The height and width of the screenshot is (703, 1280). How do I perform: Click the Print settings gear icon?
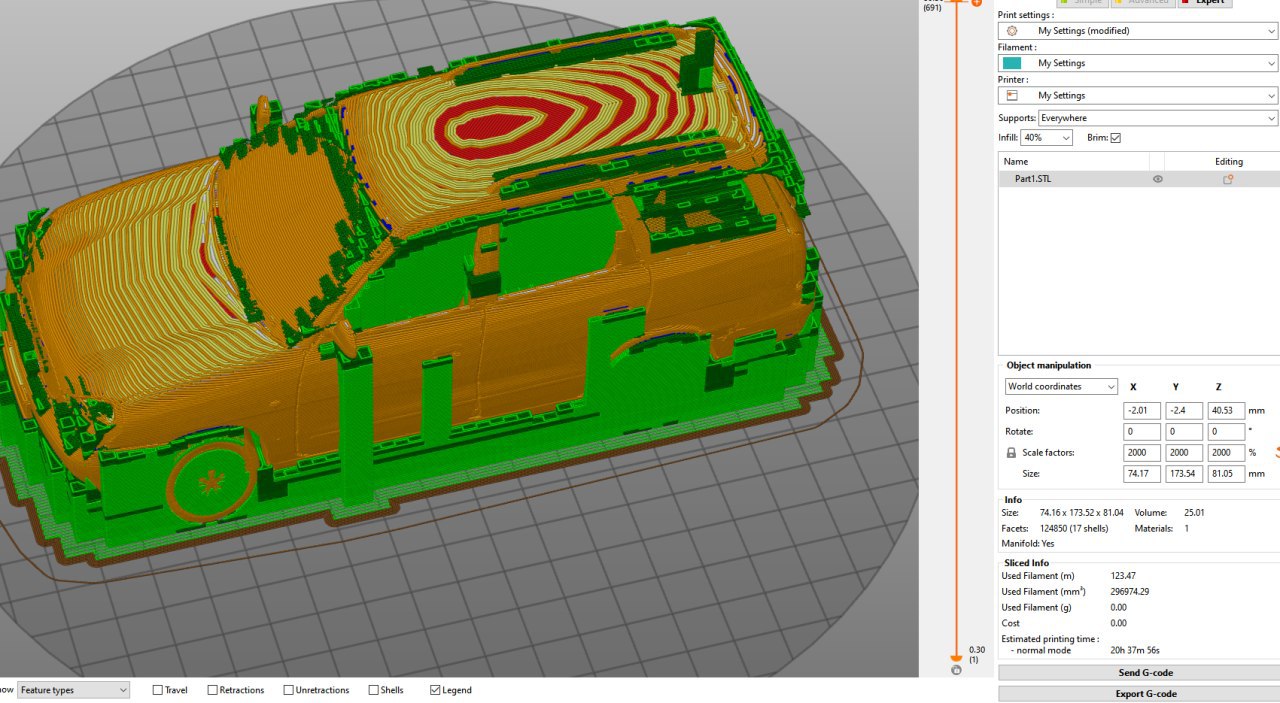[1012, 31]
